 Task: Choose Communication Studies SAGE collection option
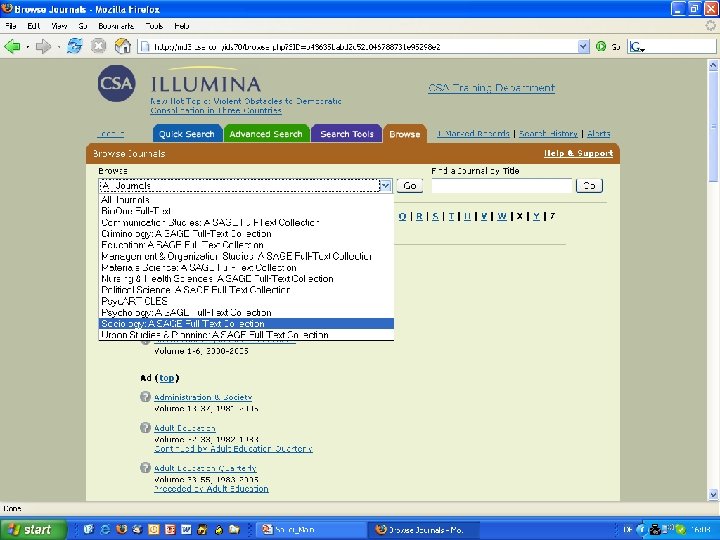246,222
